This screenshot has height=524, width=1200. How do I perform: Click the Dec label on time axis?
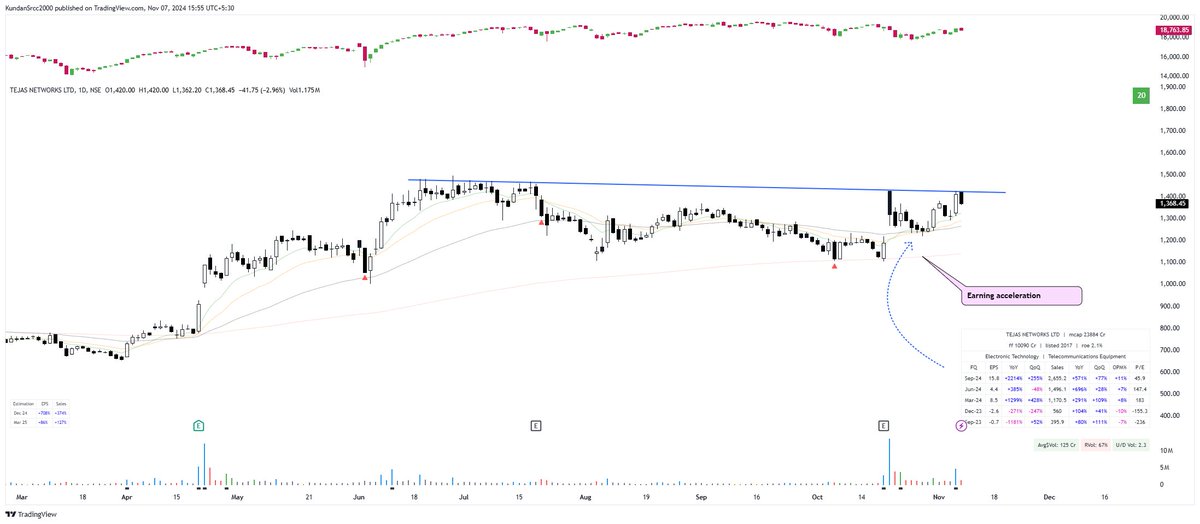point(1049,496)
